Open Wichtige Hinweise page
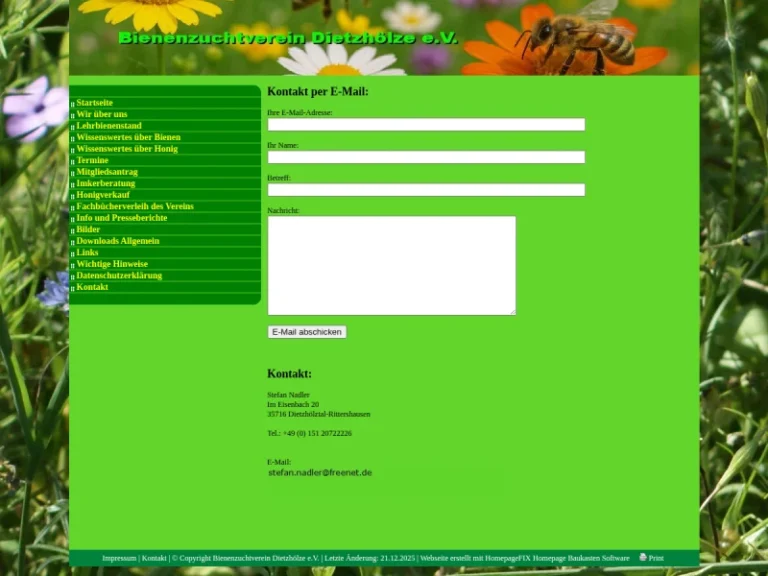 (112, 264)
